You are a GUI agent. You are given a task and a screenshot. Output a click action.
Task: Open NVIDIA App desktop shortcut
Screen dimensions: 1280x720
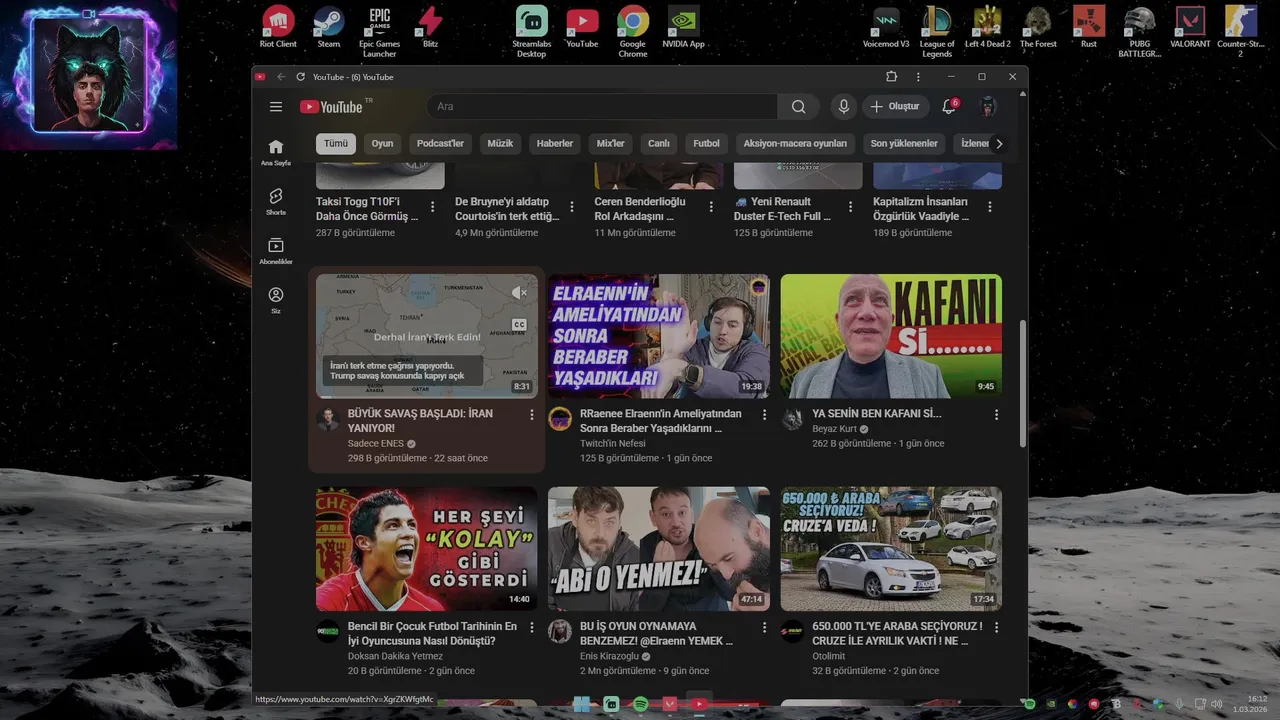(x=683, y=27)
